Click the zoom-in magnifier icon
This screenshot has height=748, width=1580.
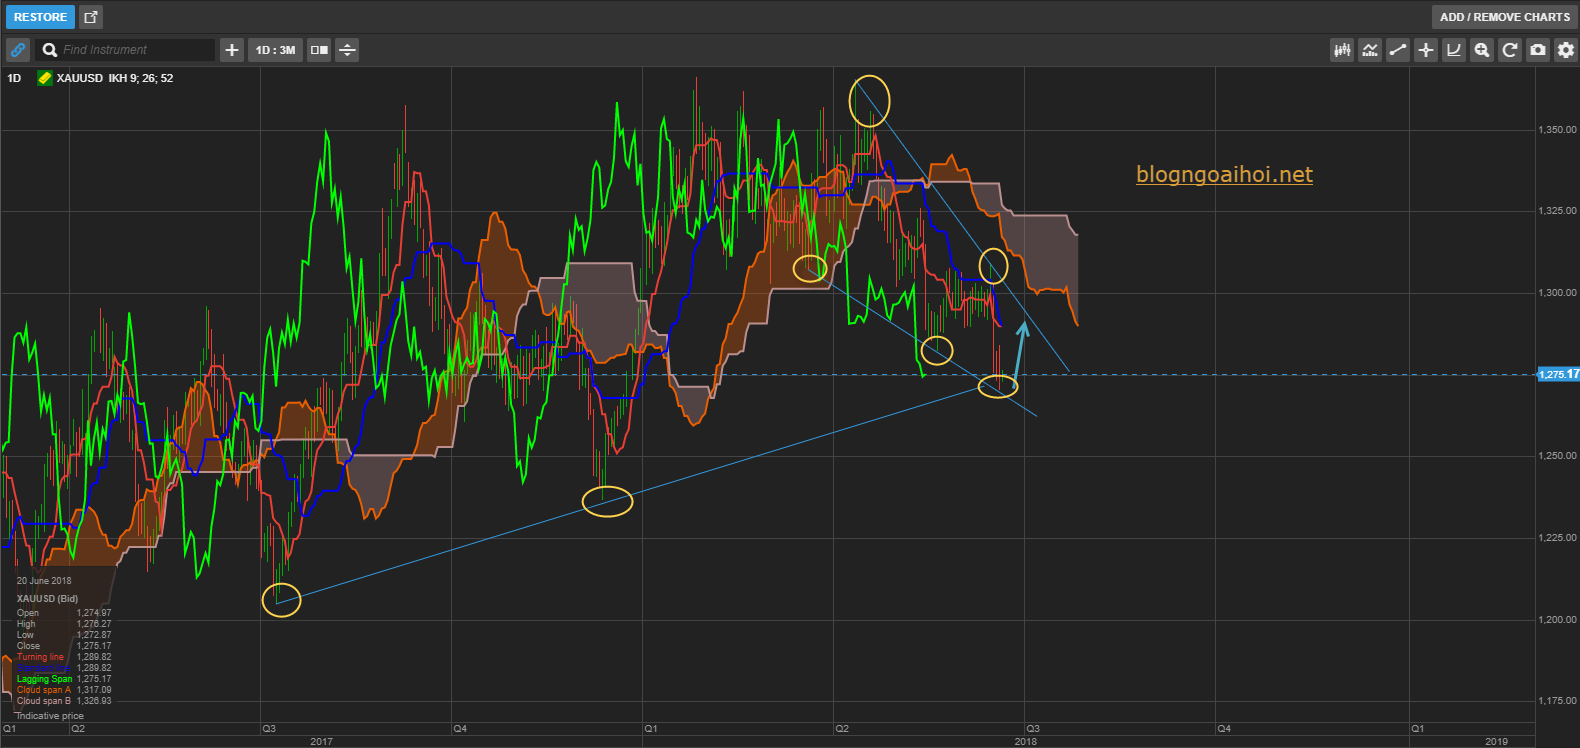pyautogui.click(x=1482, y=50)
